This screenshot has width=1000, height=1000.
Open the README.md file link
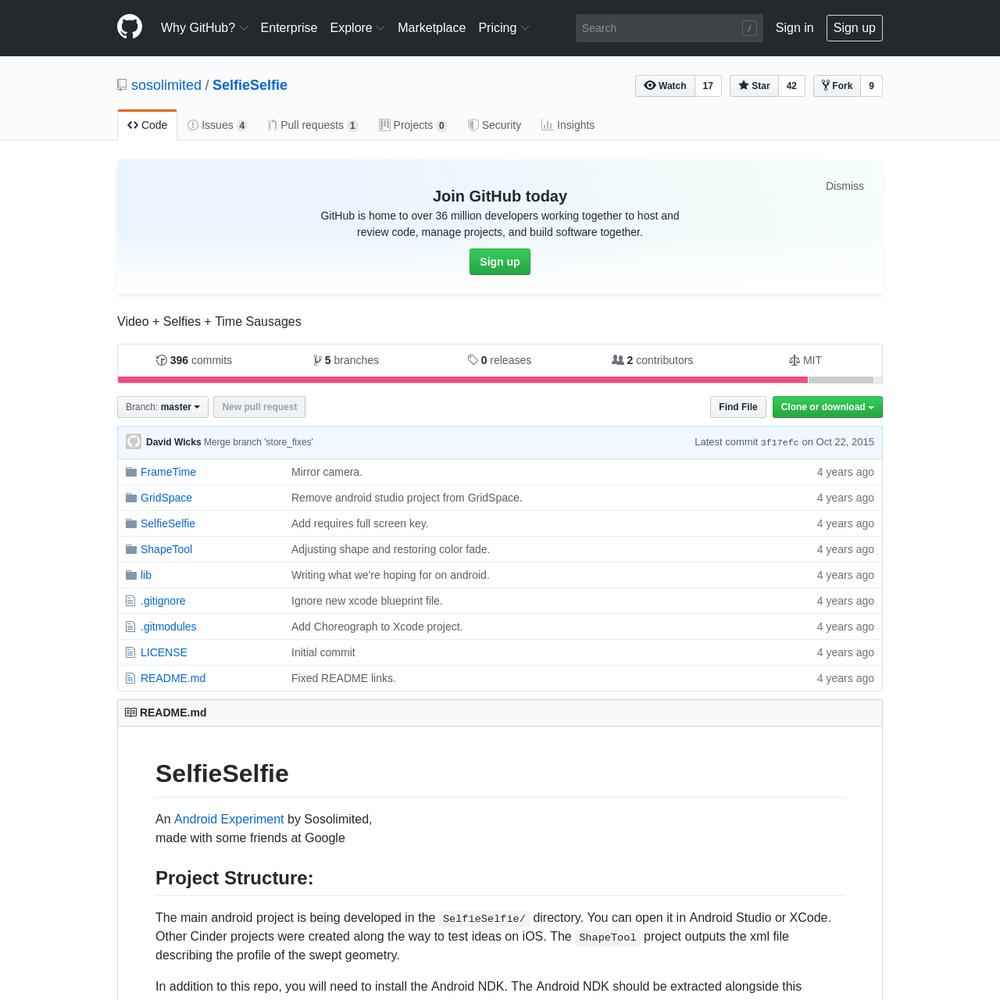(x=173, y=678)
